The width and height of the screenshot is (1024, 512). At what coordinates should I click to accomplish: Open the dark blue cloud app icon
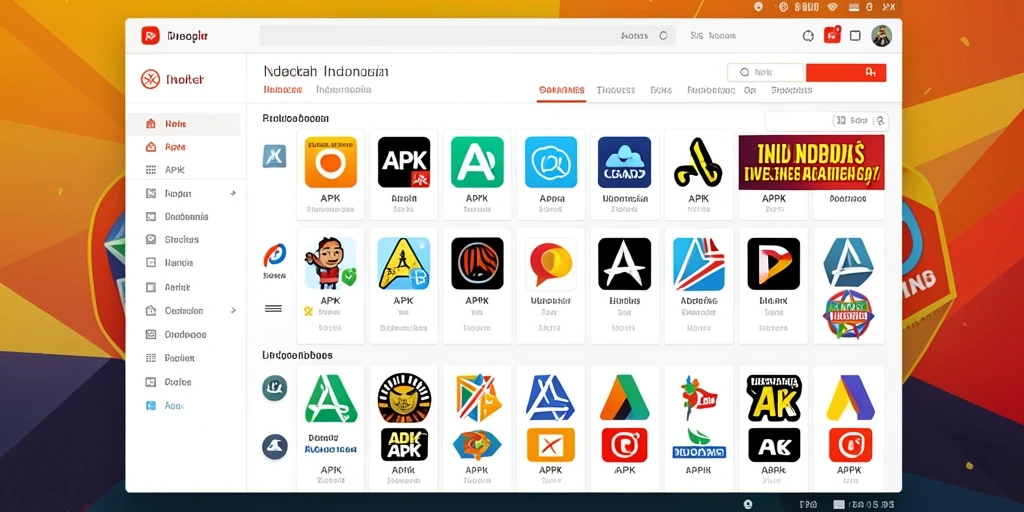point(624,162)
